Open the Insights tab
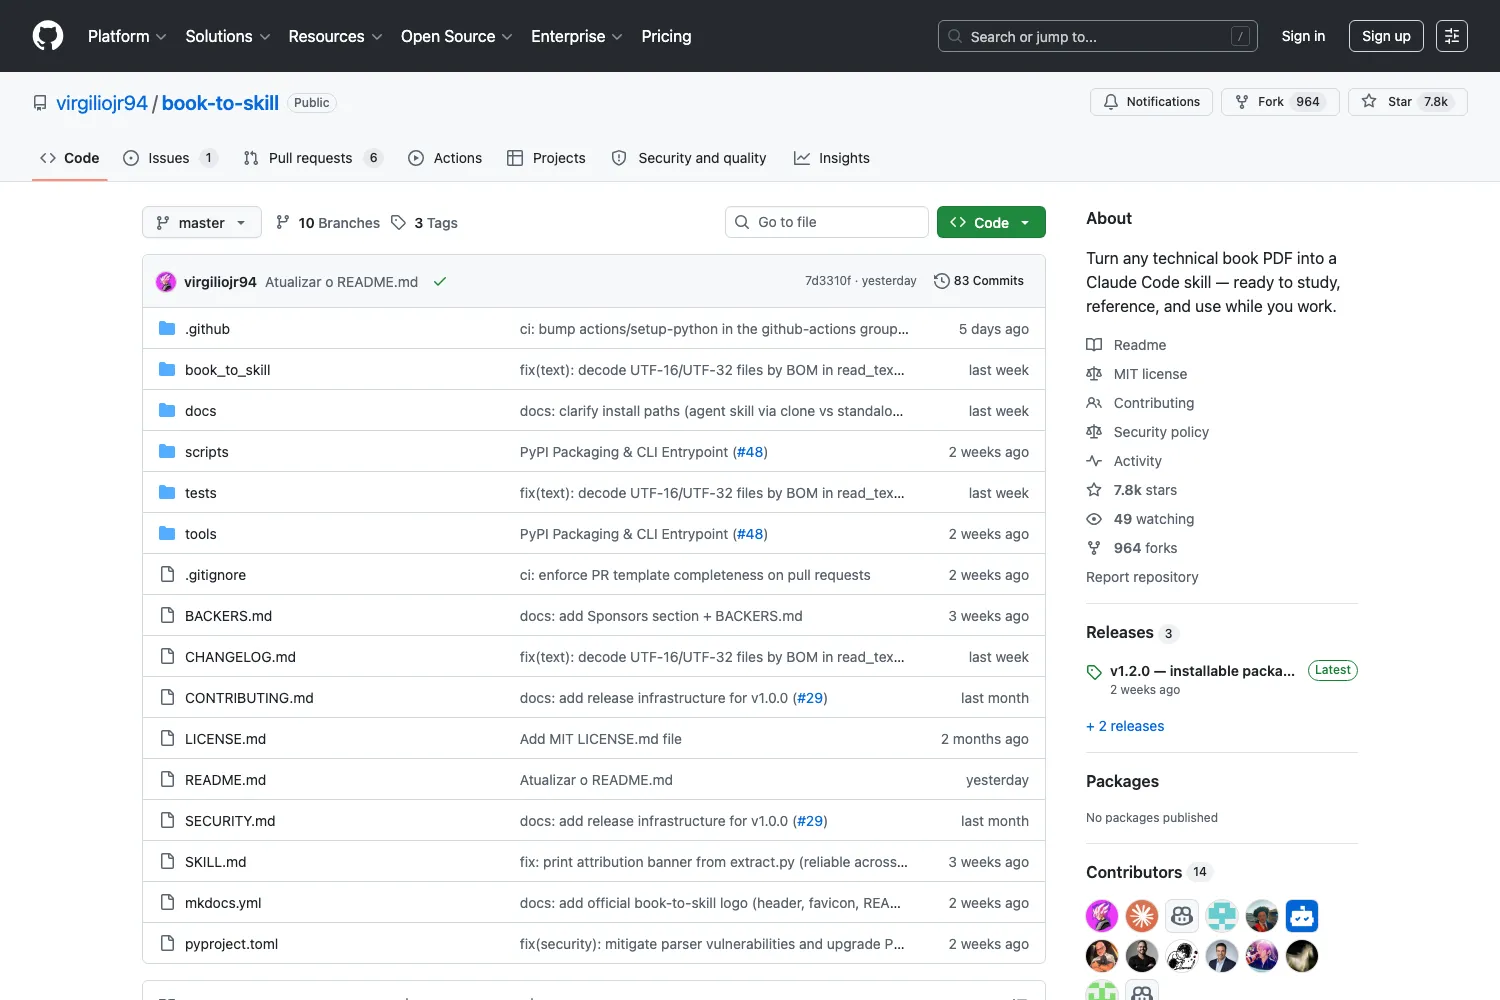The image size is (1500, 1000). pos(832,158)
